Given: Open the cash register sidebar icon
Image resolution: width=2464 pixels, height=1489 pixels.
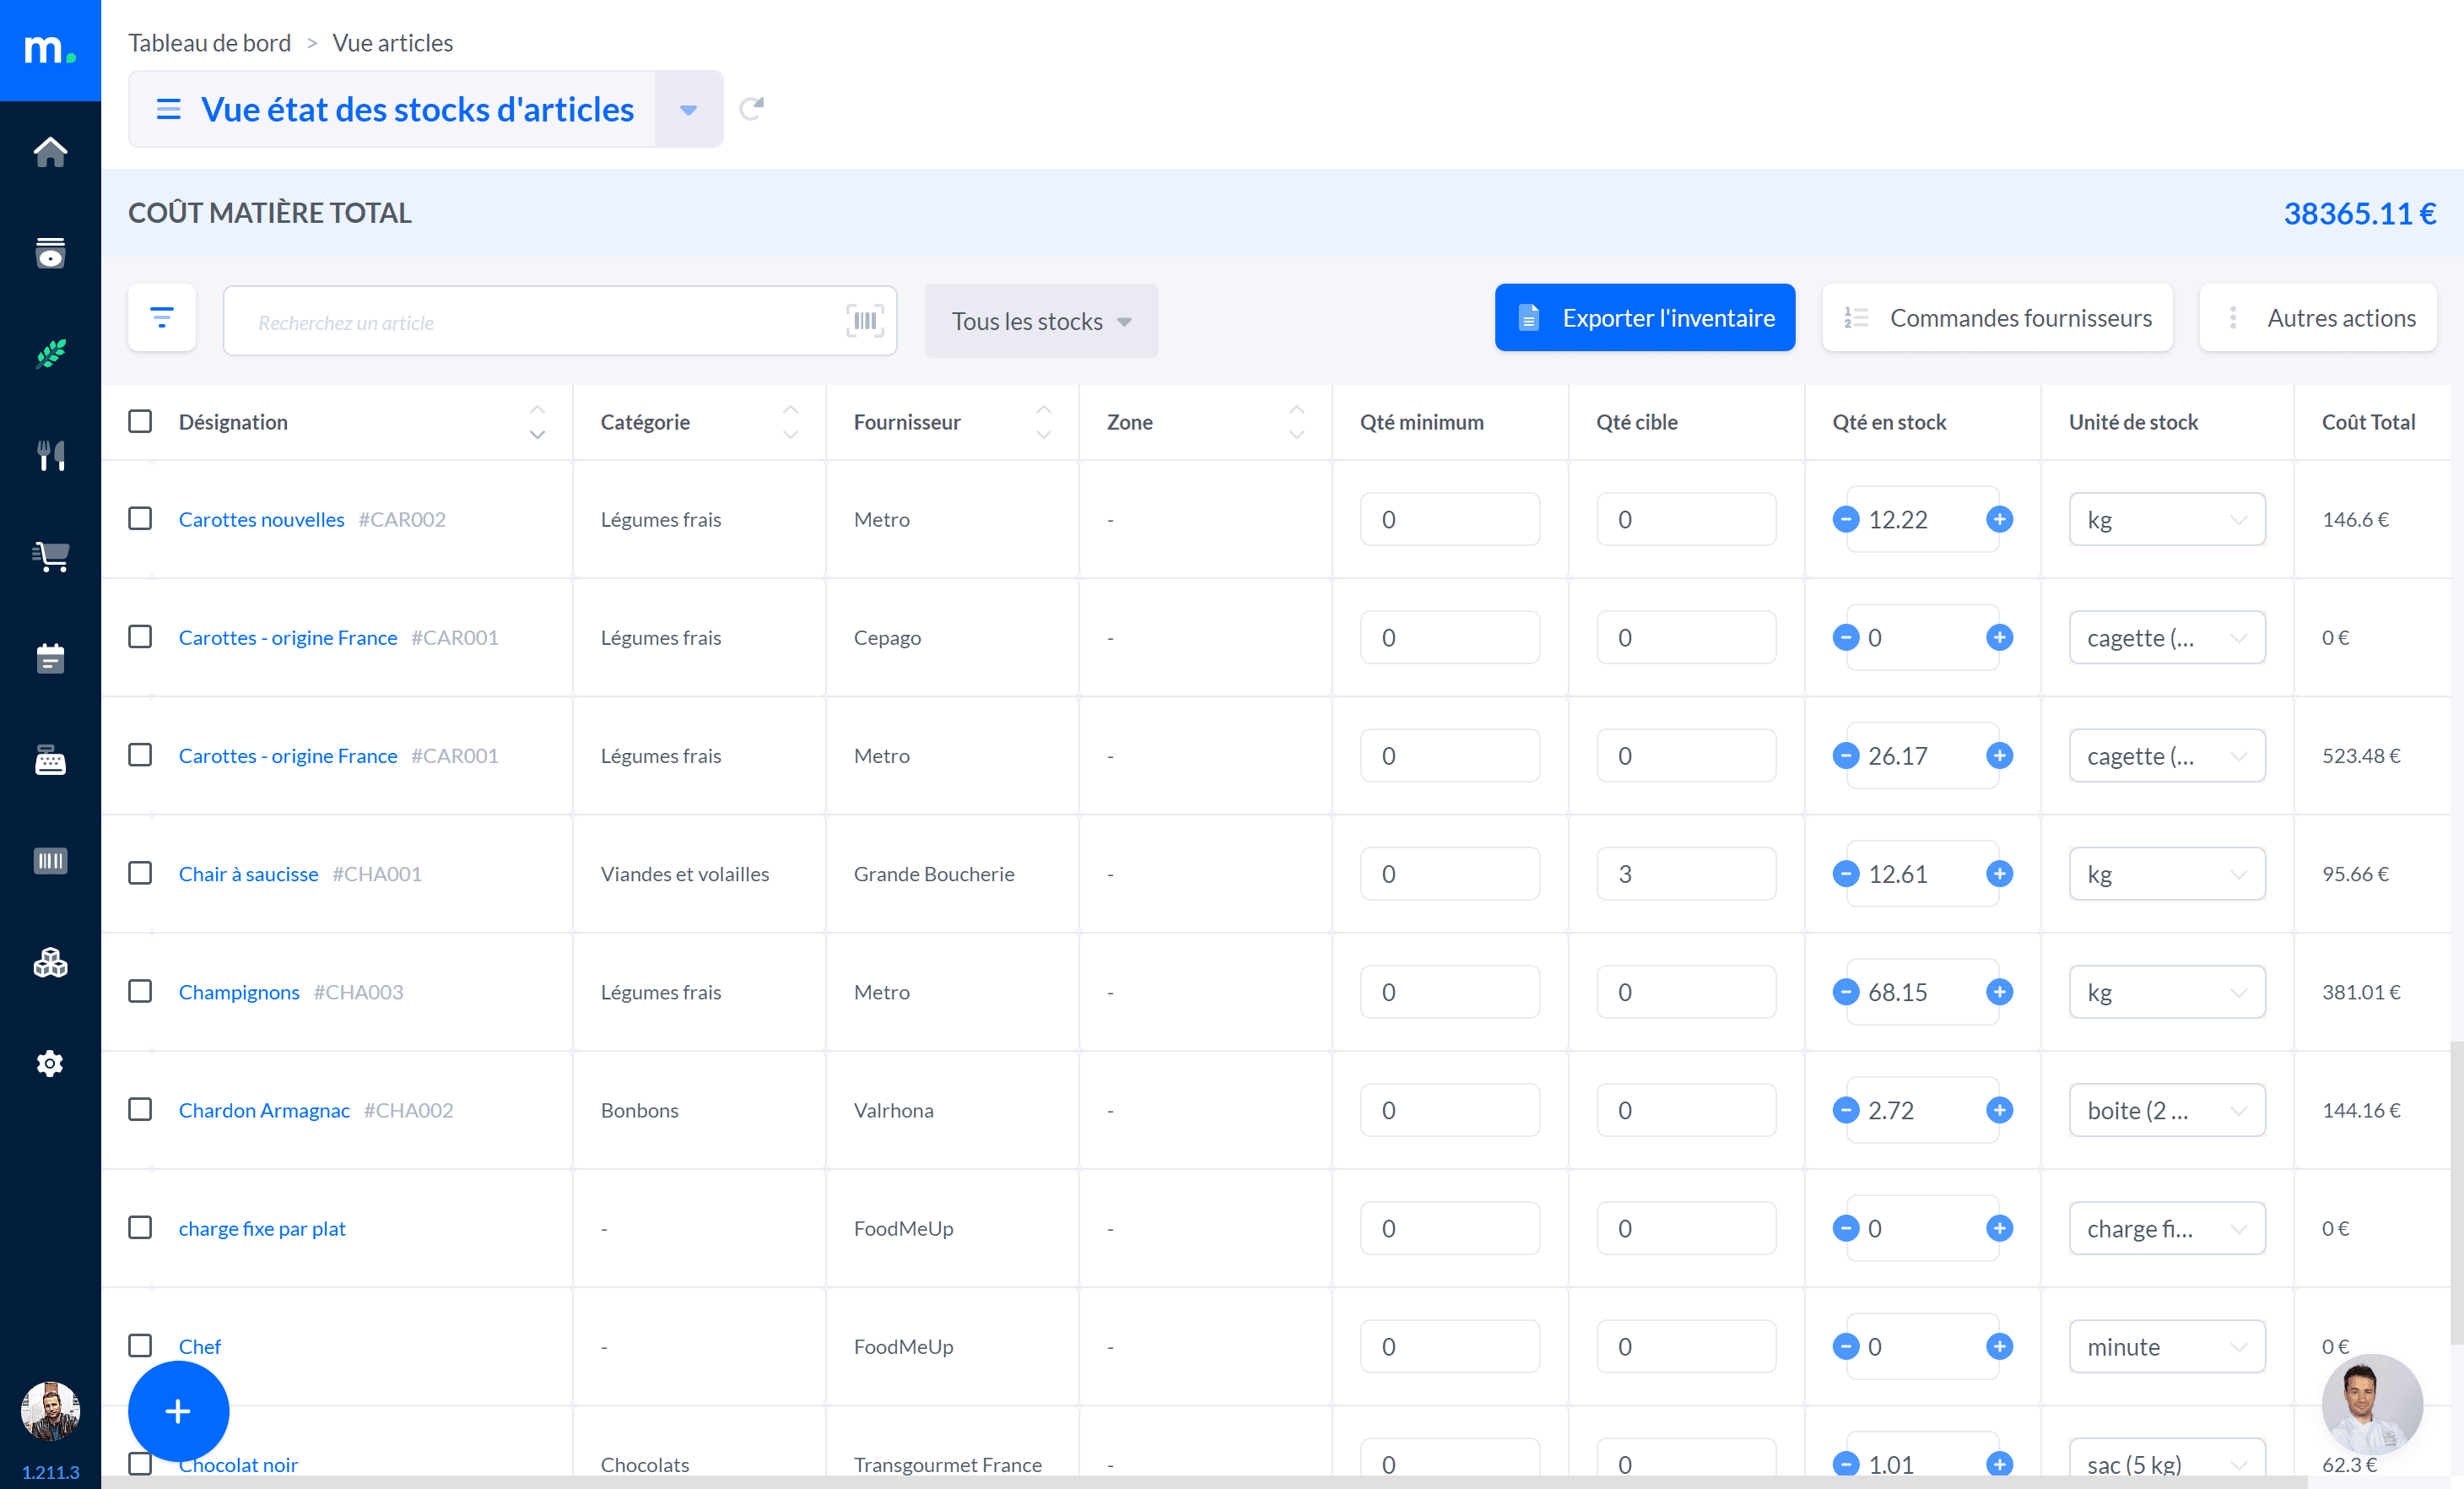Looking at the screenshot, I should coord(50,760).
